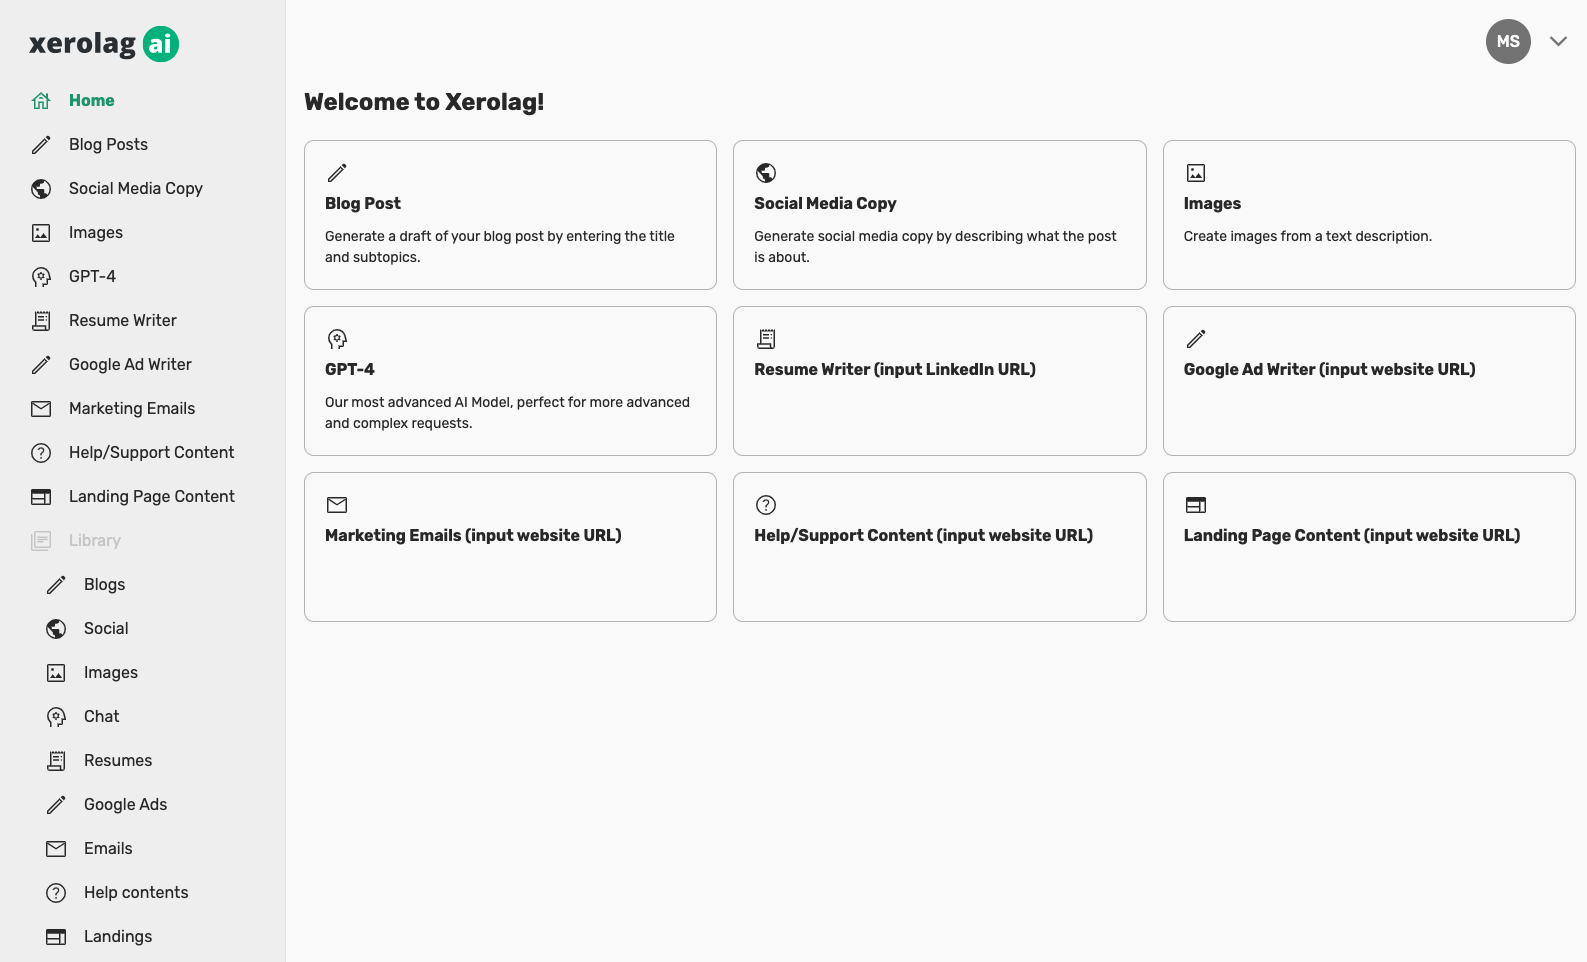Open Social under Library
Screen dimensions: 1587x962
106,629
